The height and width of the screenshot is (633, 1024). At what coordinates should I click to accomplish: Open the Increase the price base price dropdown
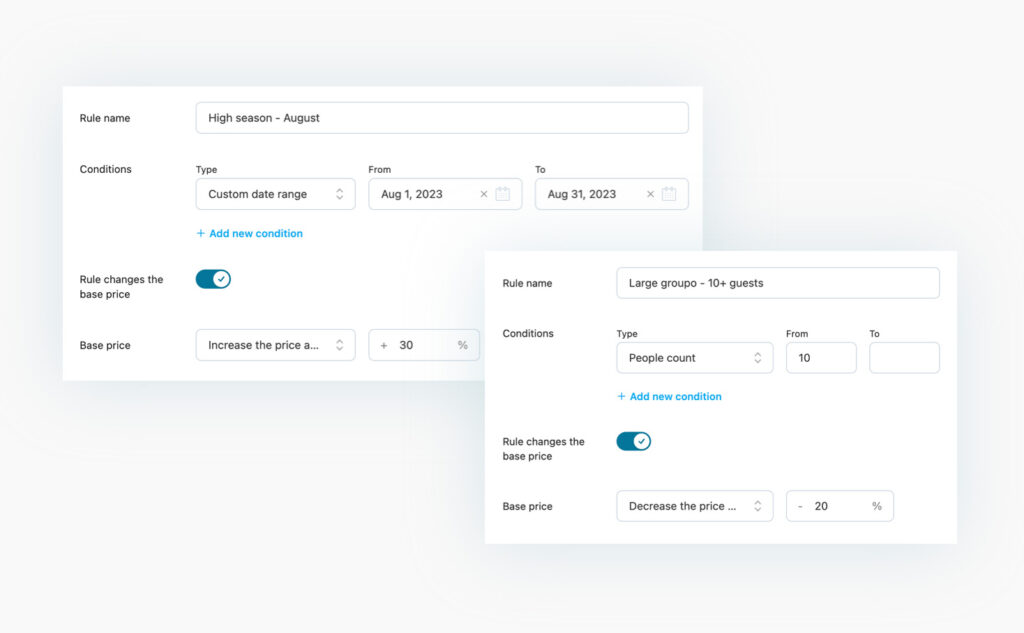275,345
